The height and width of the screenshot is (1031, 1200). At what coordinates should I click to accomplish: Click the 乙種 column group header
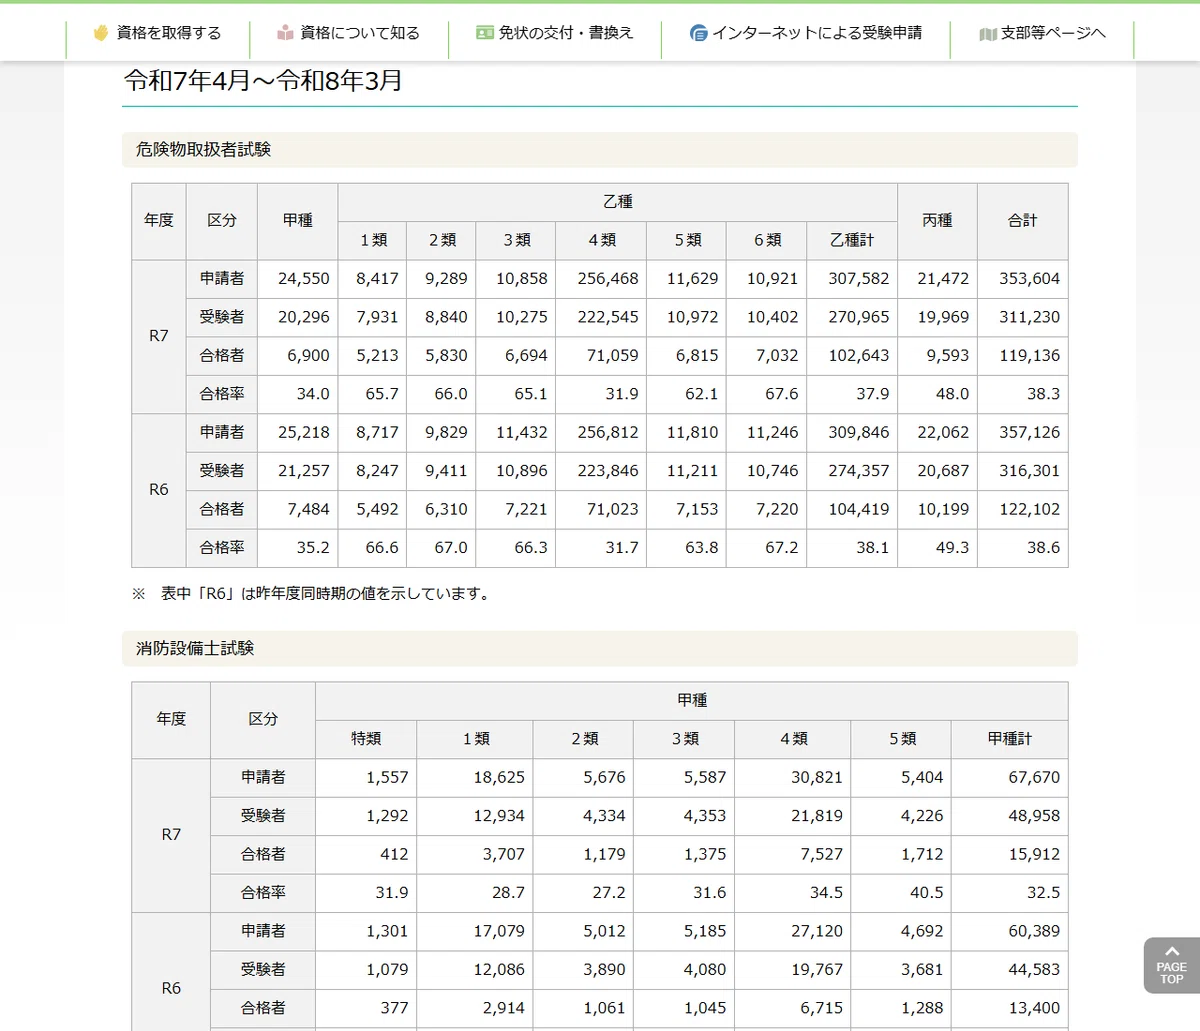[x=618, y=202]
